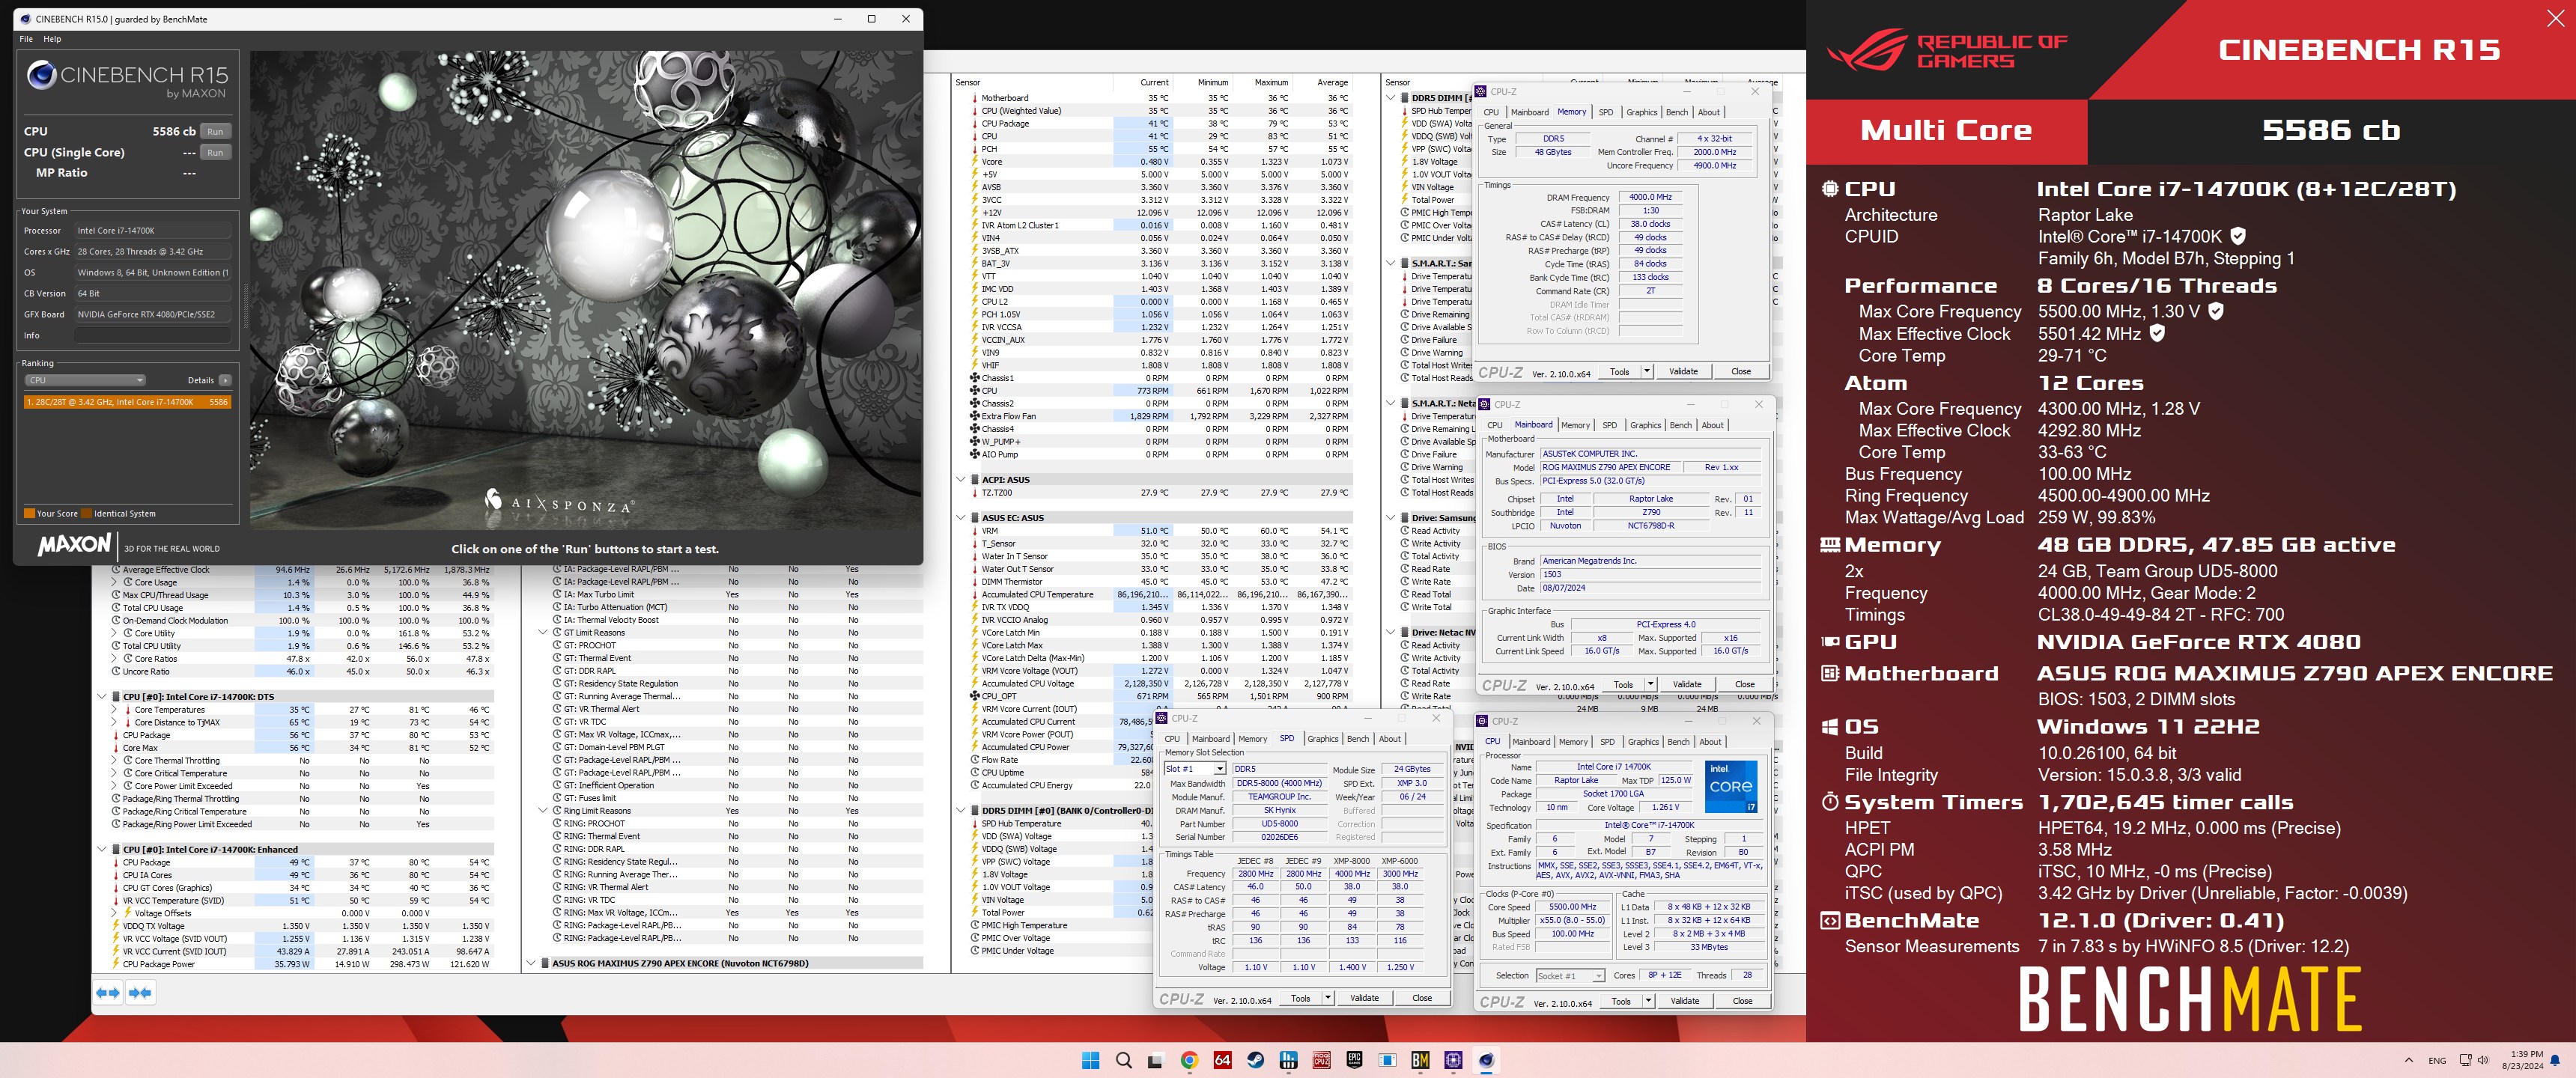Click the blue window app taskbar icon
The width and height of the screenshot is (2576, 1078).
1387,1060
